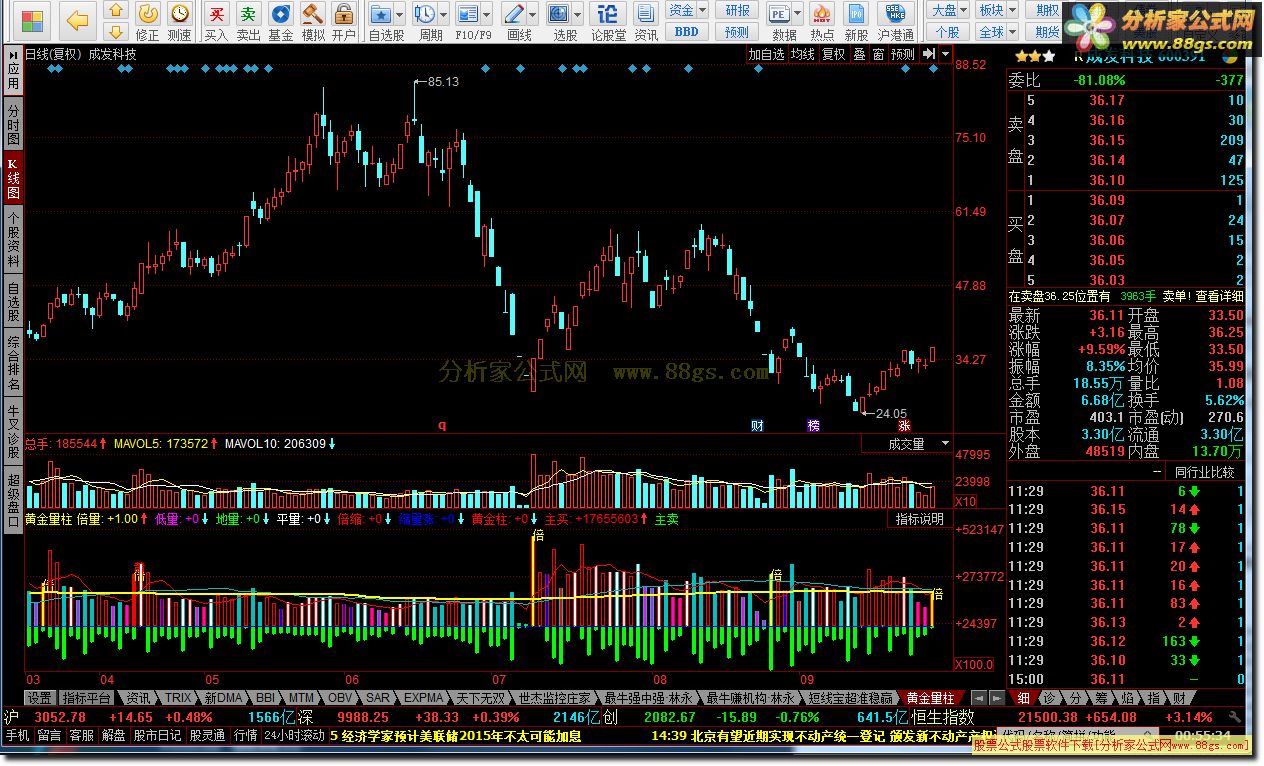Toggle 复权 price adjustment
This screenshot has height=766, width=1264.
coord(833,54)
